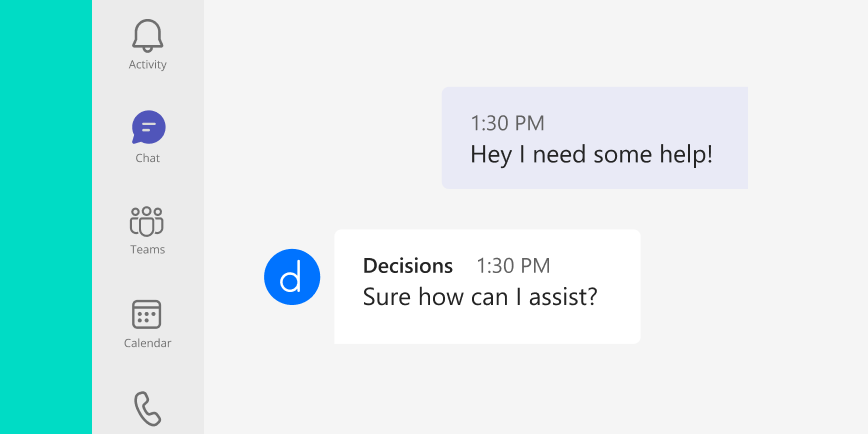Click the Teams label text
Viewport: 868px width, 434px height.
pos(147,250)
